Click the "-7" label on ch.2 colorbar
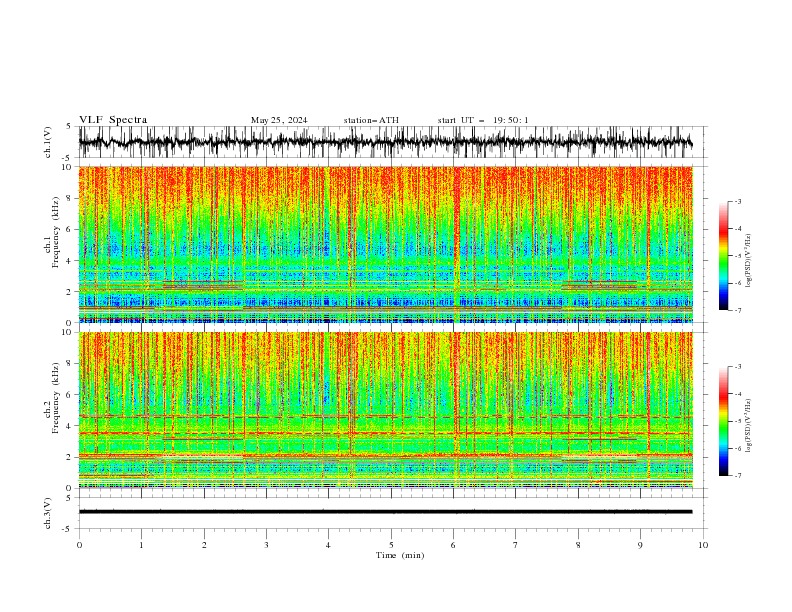This screenshot has height=612, width=792. [738, 476]
